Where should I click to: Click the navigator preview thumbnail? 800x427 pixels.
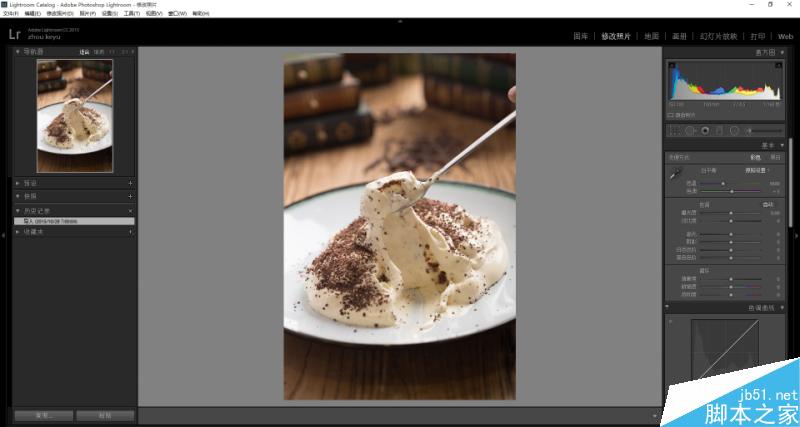[74, 116]
